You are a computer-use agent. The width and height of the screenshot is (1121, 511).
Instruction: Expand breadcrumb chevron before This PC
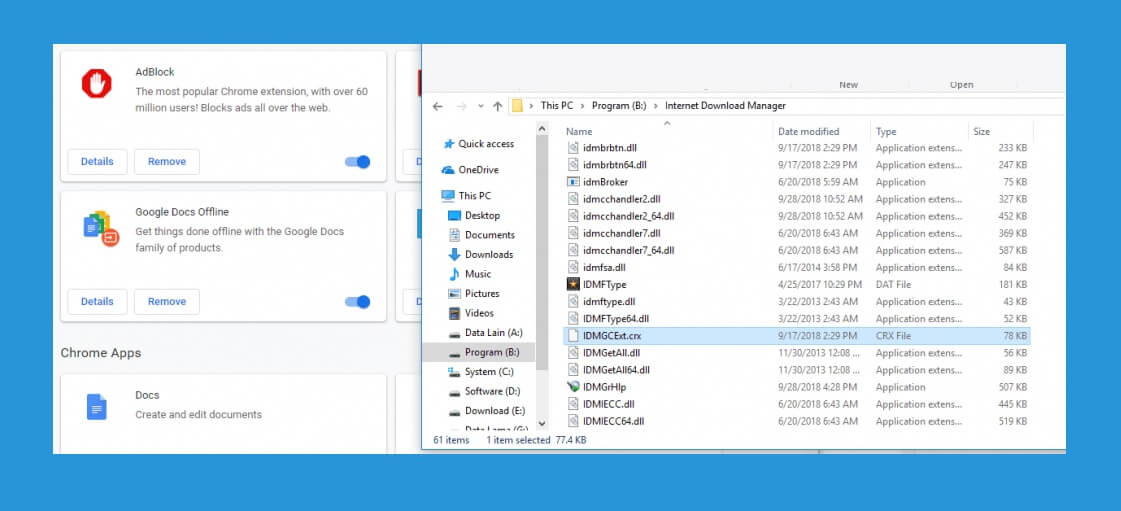(x=531, y=106)
